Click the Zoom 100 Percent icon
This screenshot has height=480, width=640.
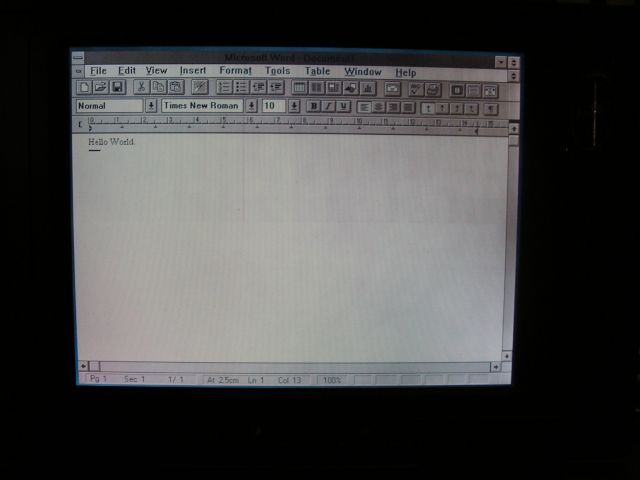[473, 91]
